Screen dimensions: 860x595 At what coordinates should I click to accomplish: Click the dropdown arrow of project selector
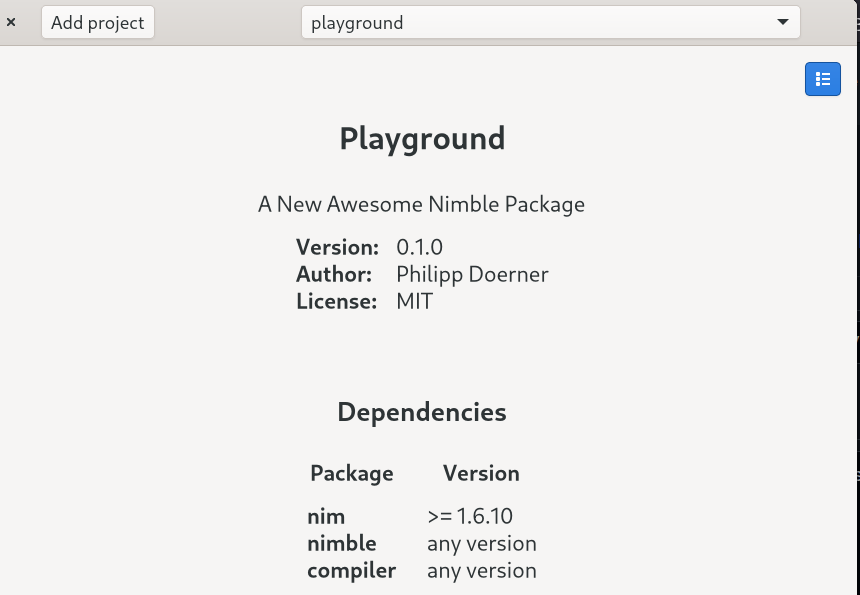[783, 22]
